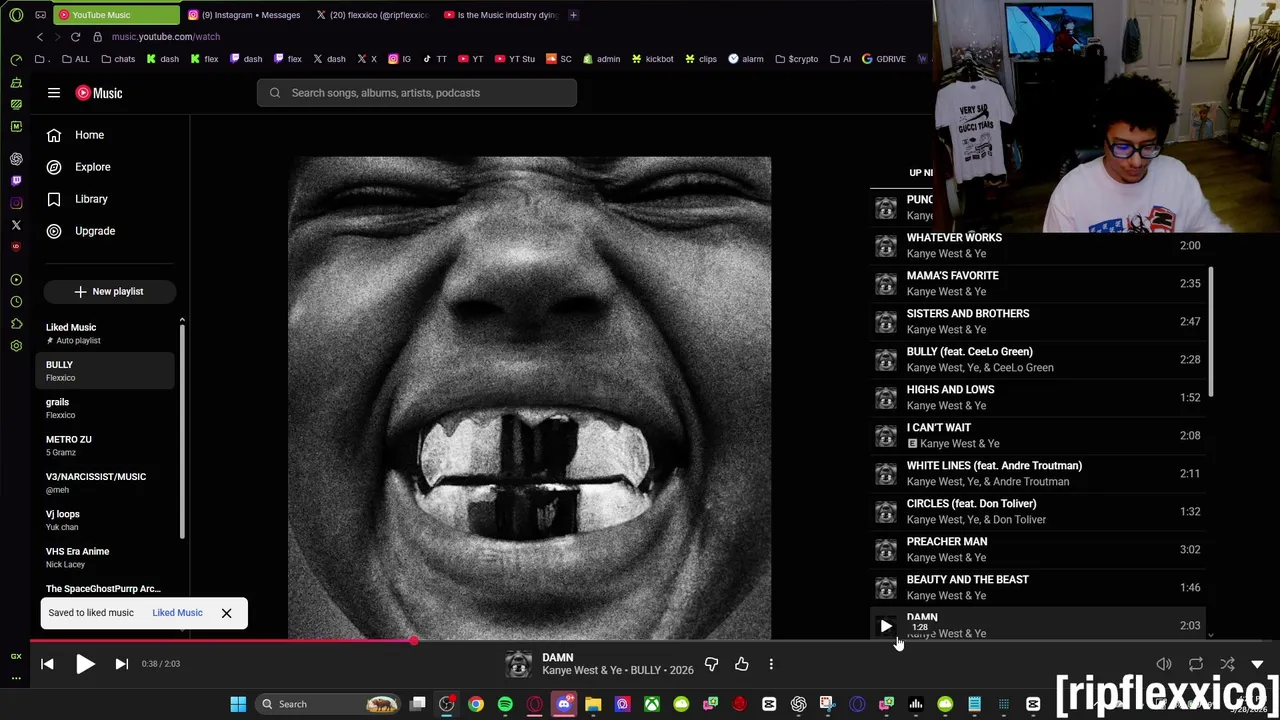1280x720 pixels.
Task: Play WHATEVER WORKS from queue
Action: pyautogui.click(x=1037, y=246)
